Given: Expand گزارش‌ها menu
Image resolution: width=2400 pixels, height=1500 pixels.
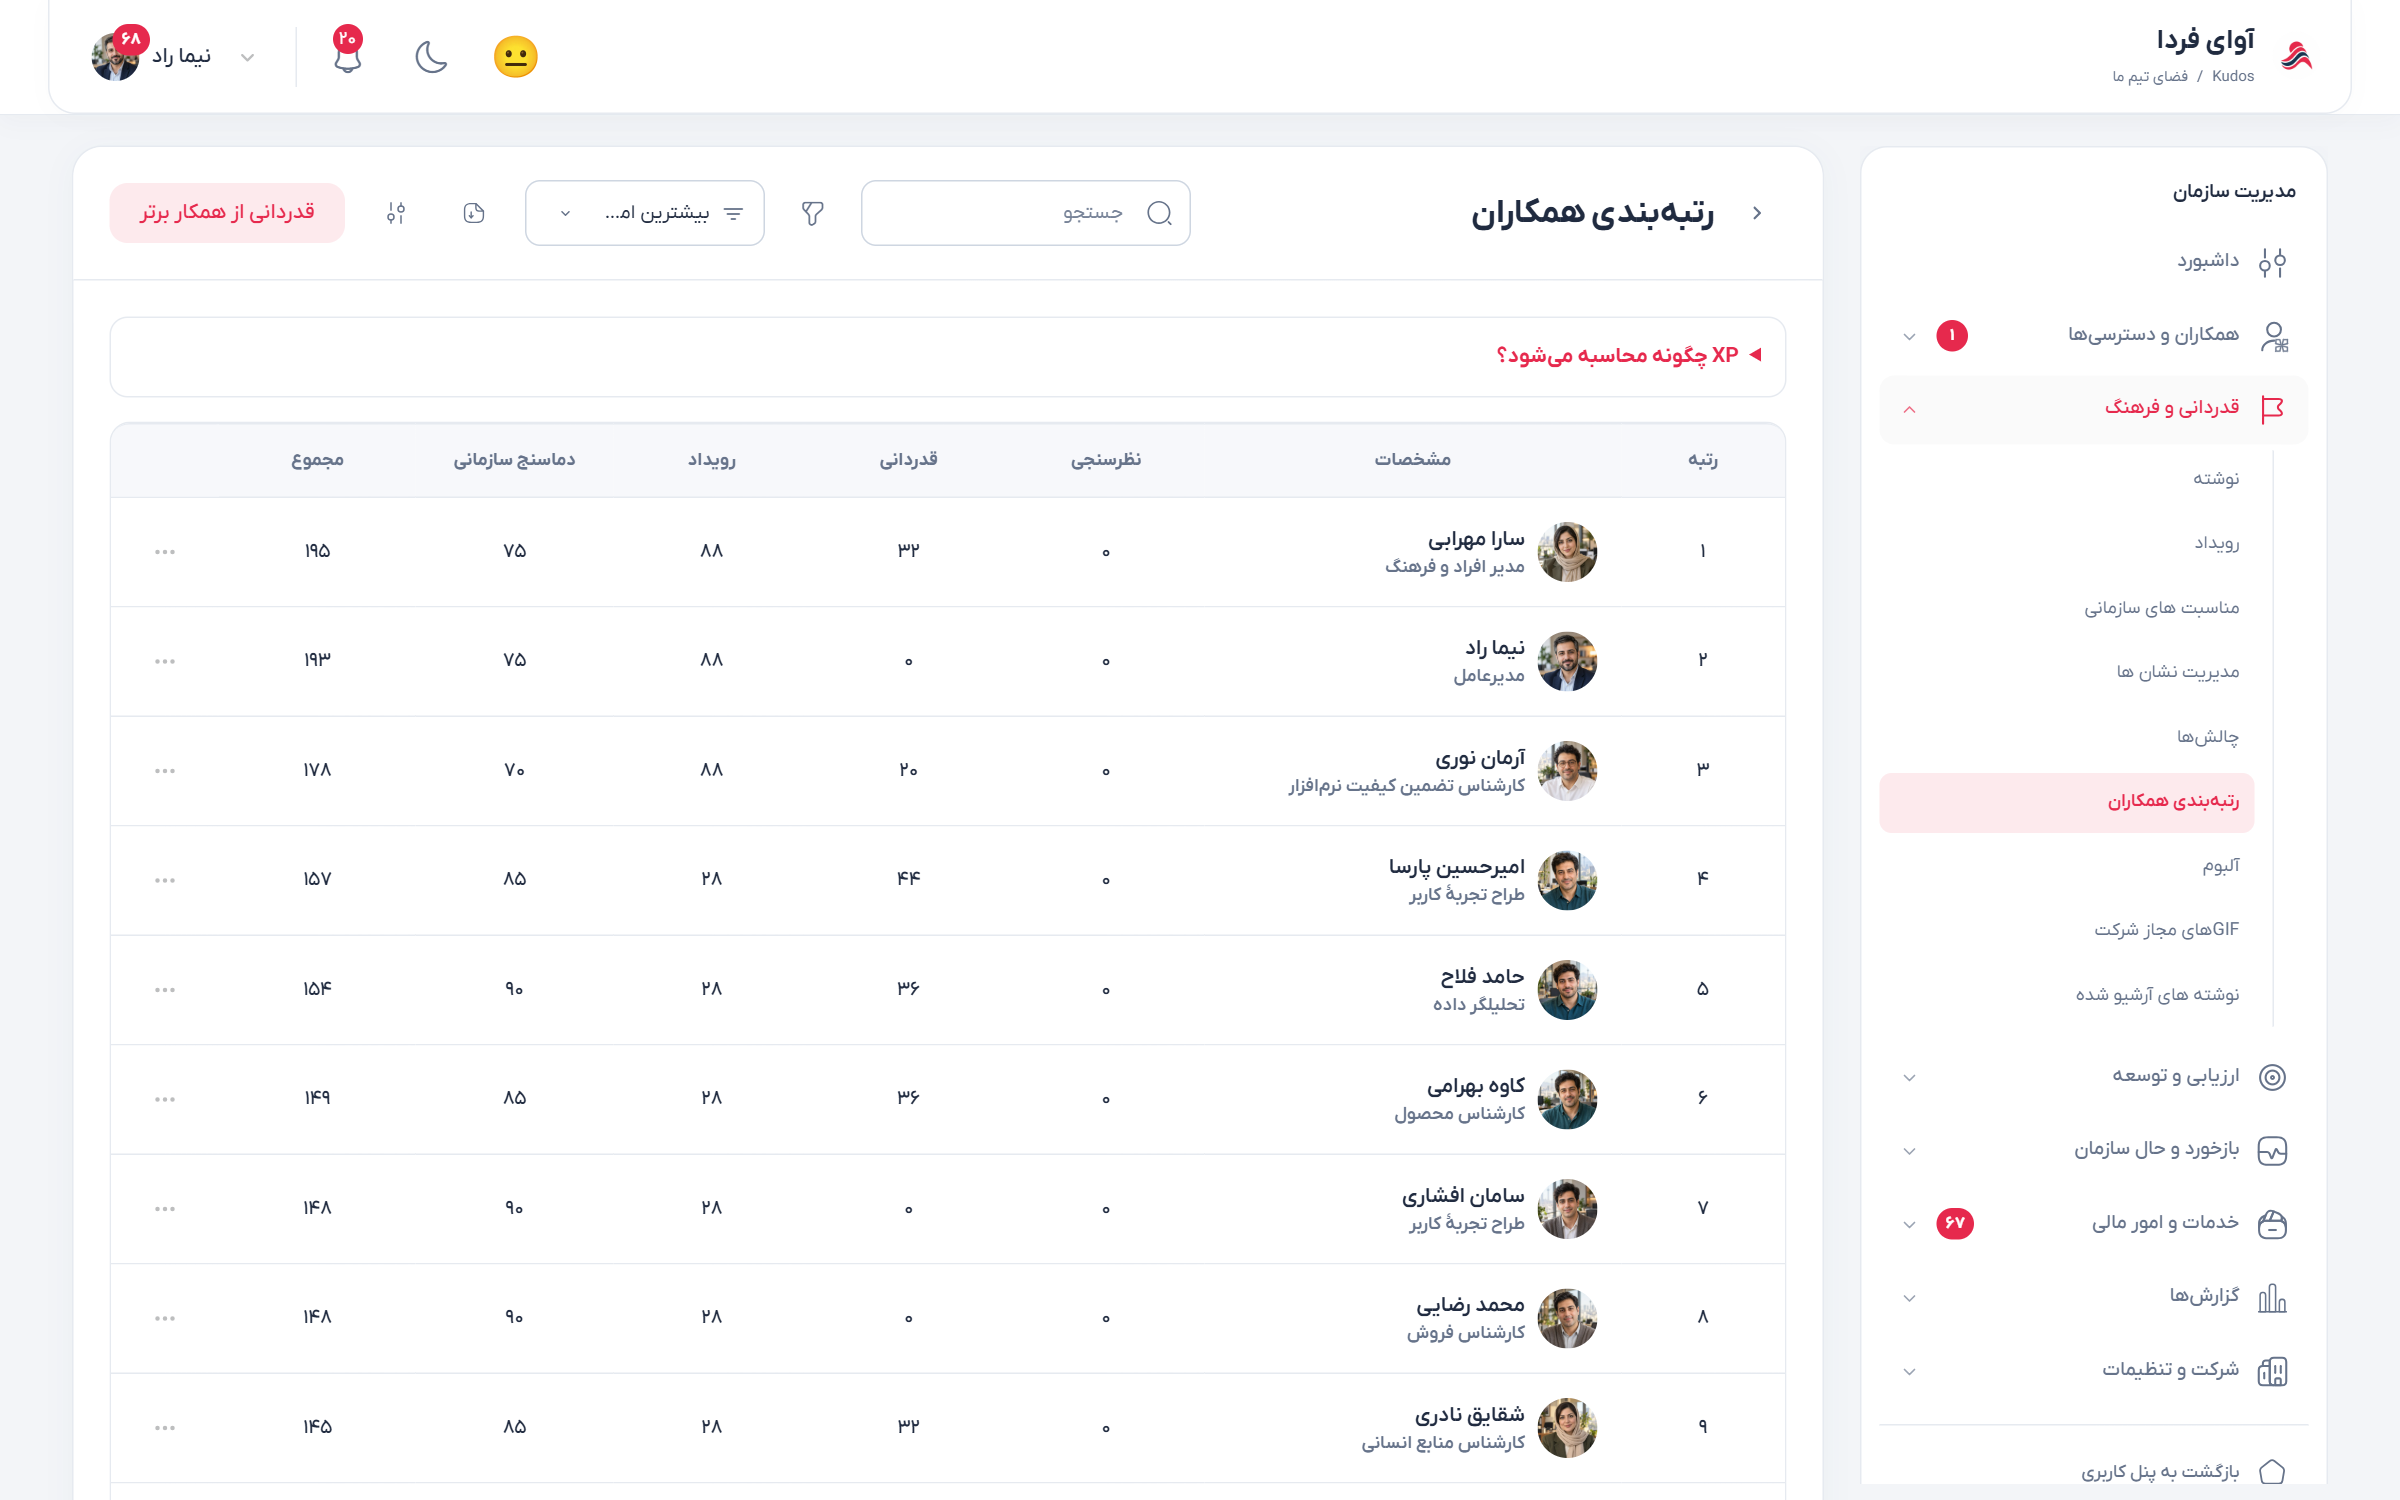Looking at the screenshot, I should [x=2094, y=1297].
